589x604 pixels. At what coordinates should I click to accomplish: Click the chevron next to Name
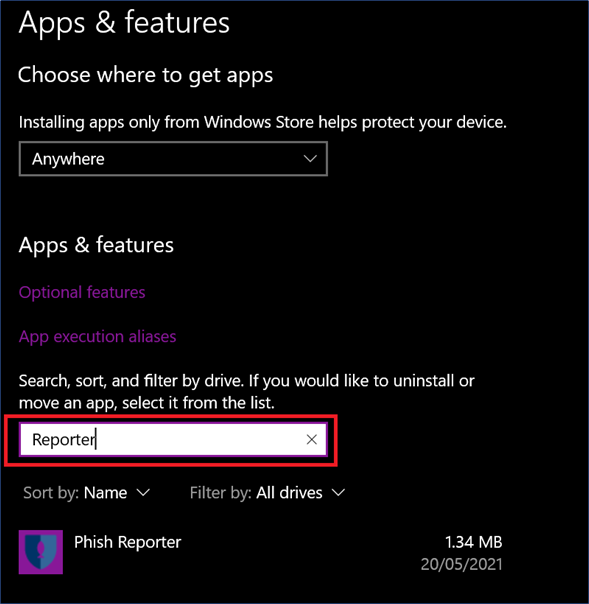(143, 493)
